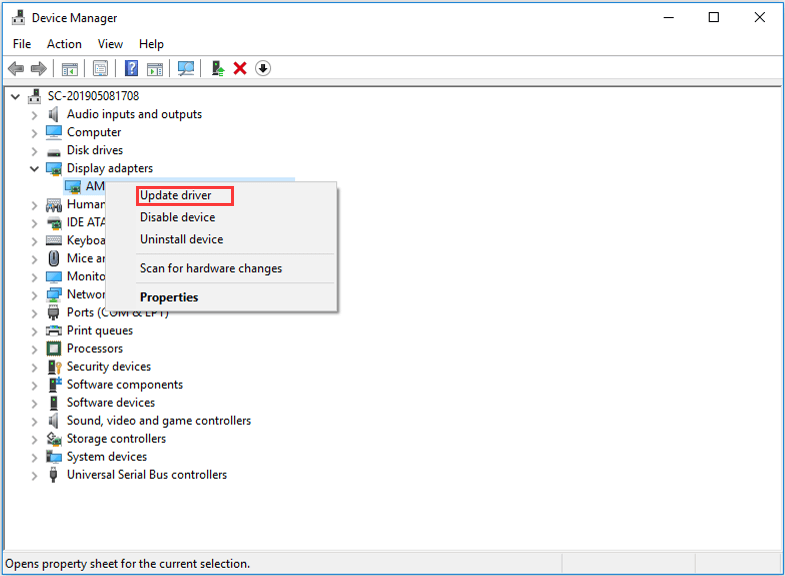Open the View menu
This screenshot has height=576, width=785.
point(110,44)
